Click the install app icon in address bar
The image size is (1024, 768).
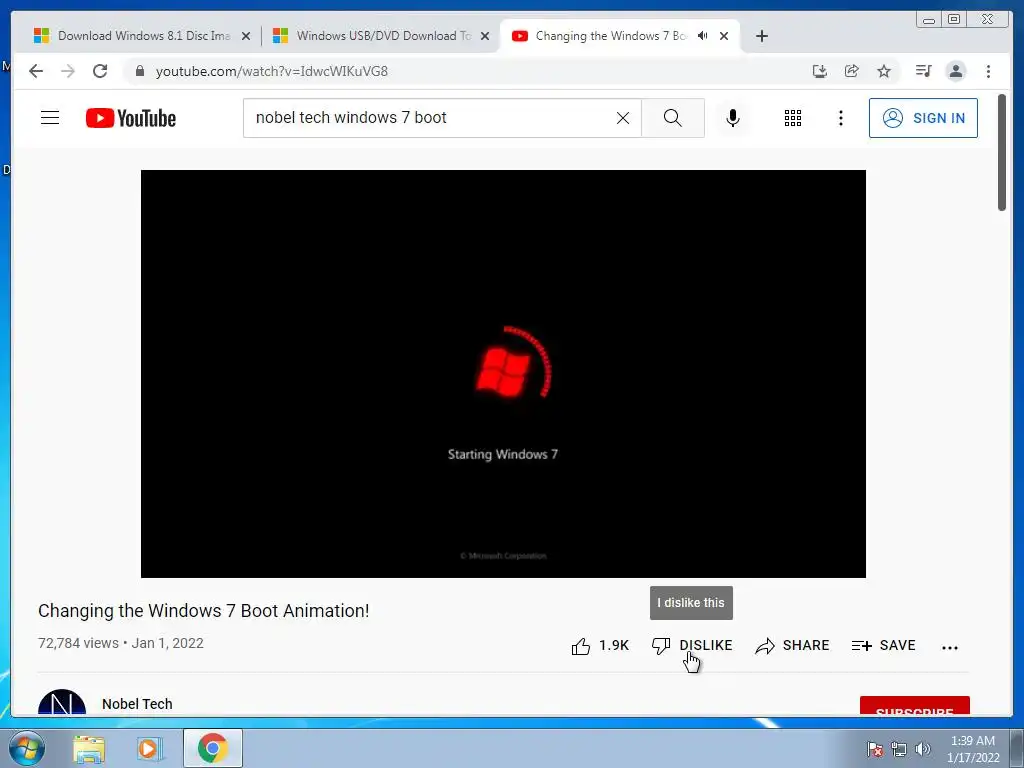tap(820, 71)
